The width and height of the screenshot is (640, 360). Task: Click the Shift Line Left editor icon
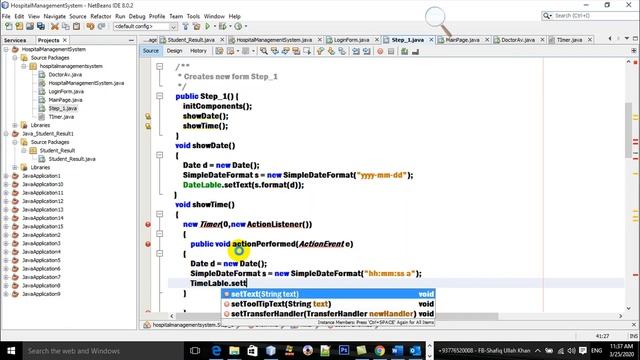click(356, 51)
